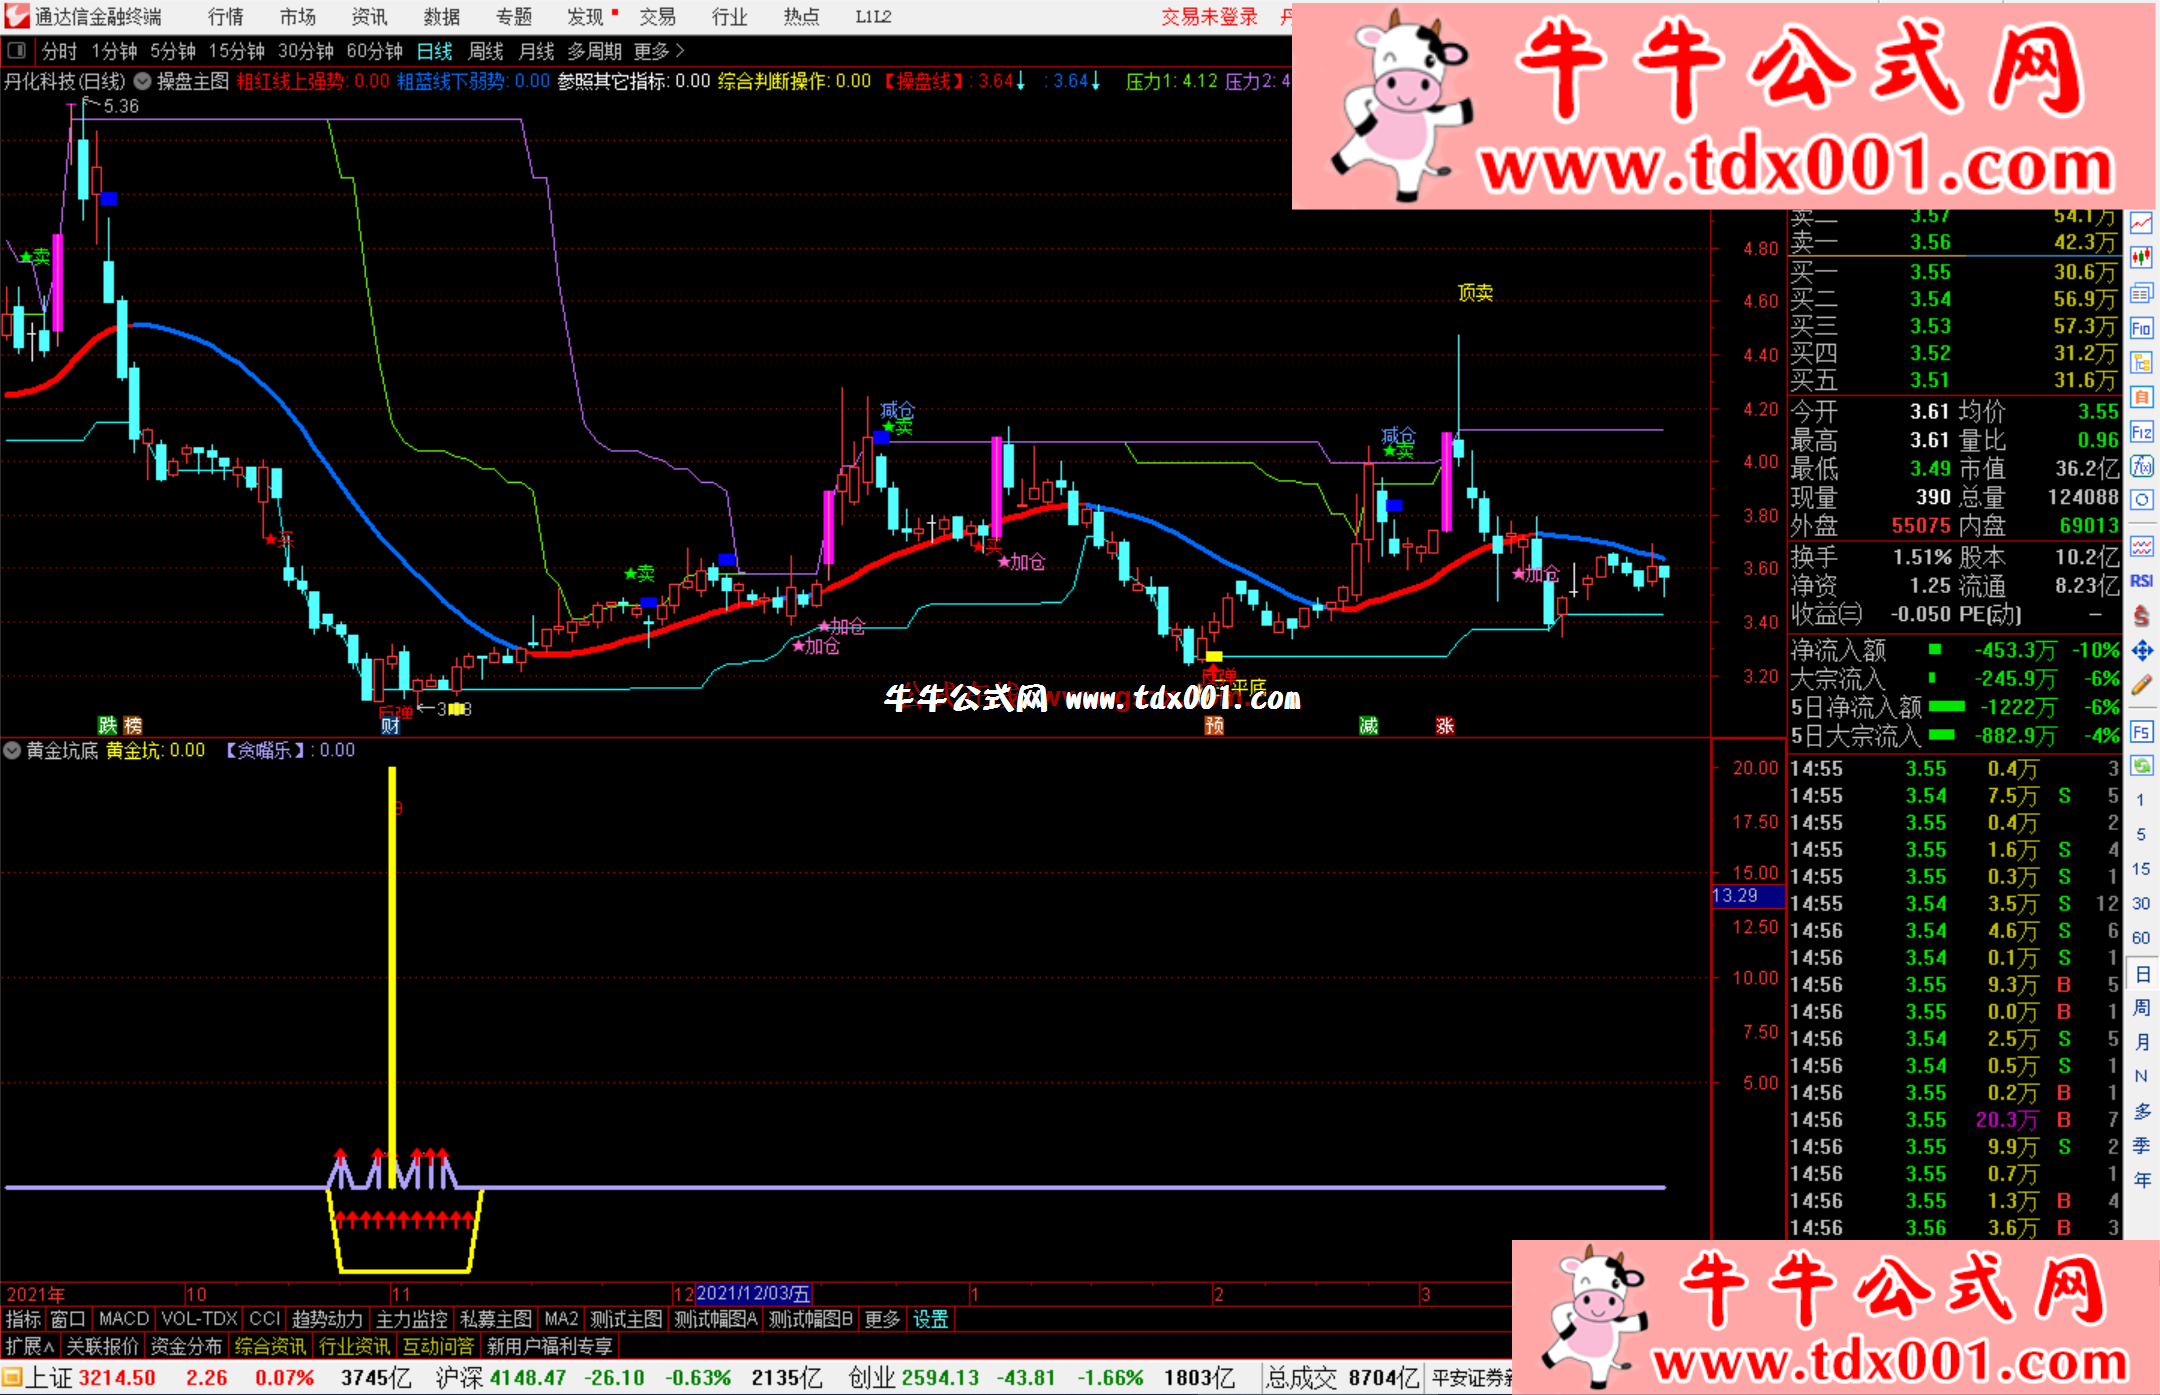This screenshot has width=2160, height=1395.
Task: Open the 交易 menu
Action: click(657, 17)
